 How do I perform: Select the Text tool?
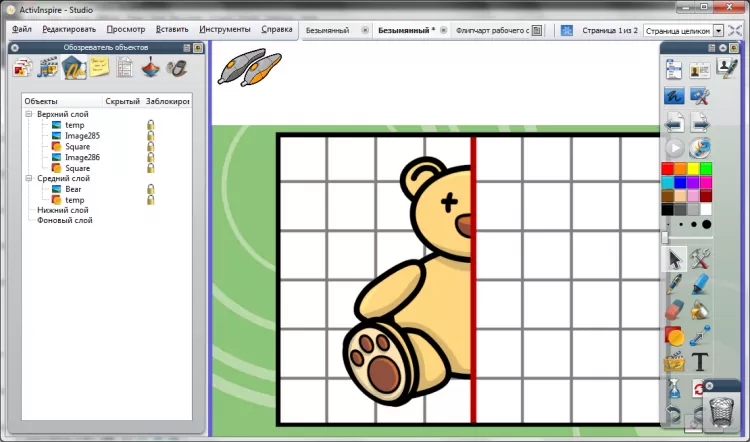click(700, 361)
